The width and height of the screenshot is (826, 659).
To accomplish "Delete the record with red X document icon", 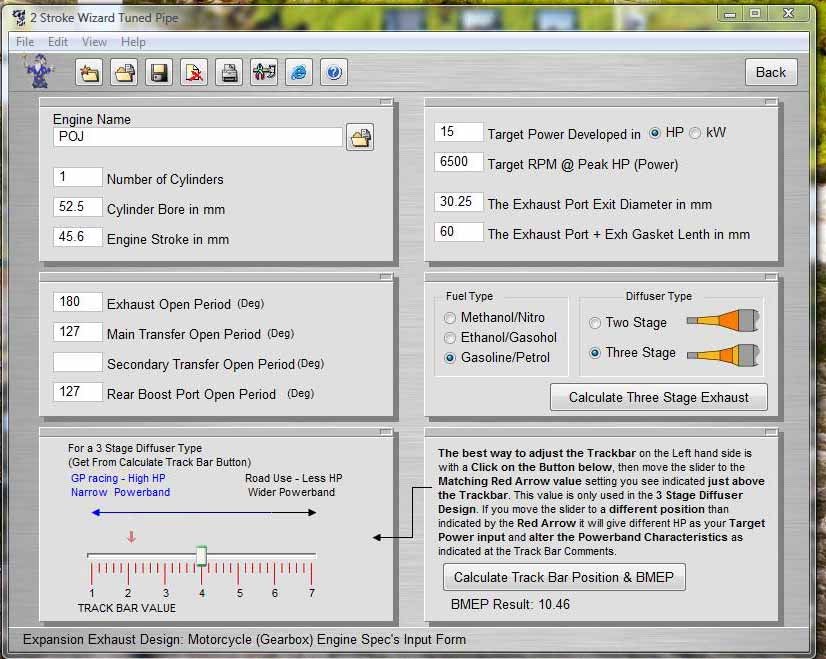I will pyautogui.click(x=193, y=72).
